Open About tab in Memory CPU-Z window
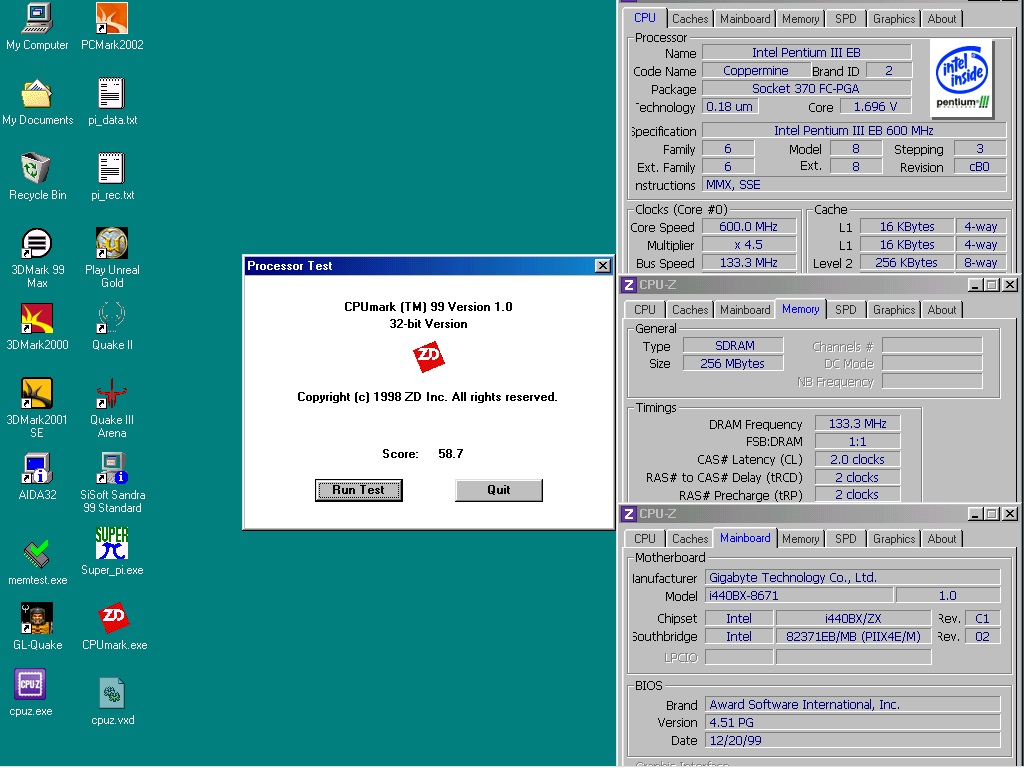1024x768 pixels. tap(942, 310)
